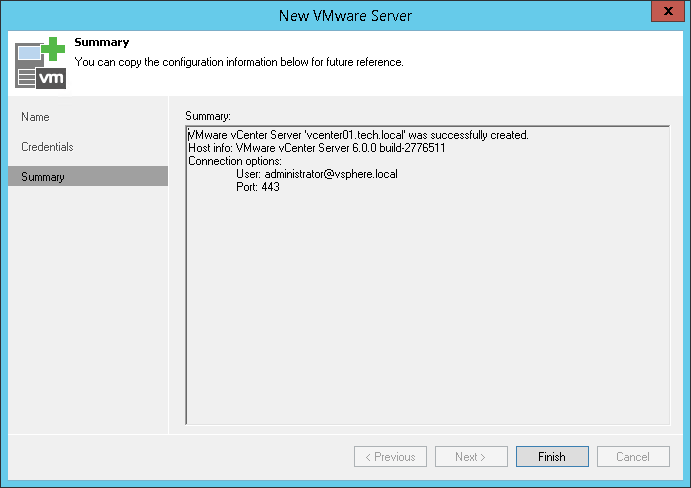Go to the Name wizard step
The image size is (691, 488).
click(x=35, y=117)
